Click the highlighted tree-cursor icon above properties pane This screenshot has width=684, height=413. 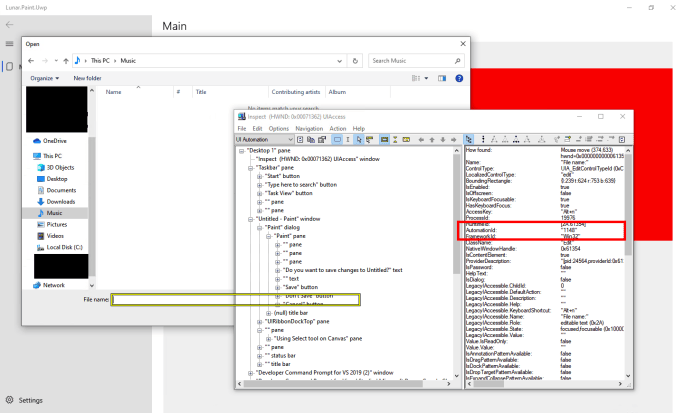[x=469, y=140]
